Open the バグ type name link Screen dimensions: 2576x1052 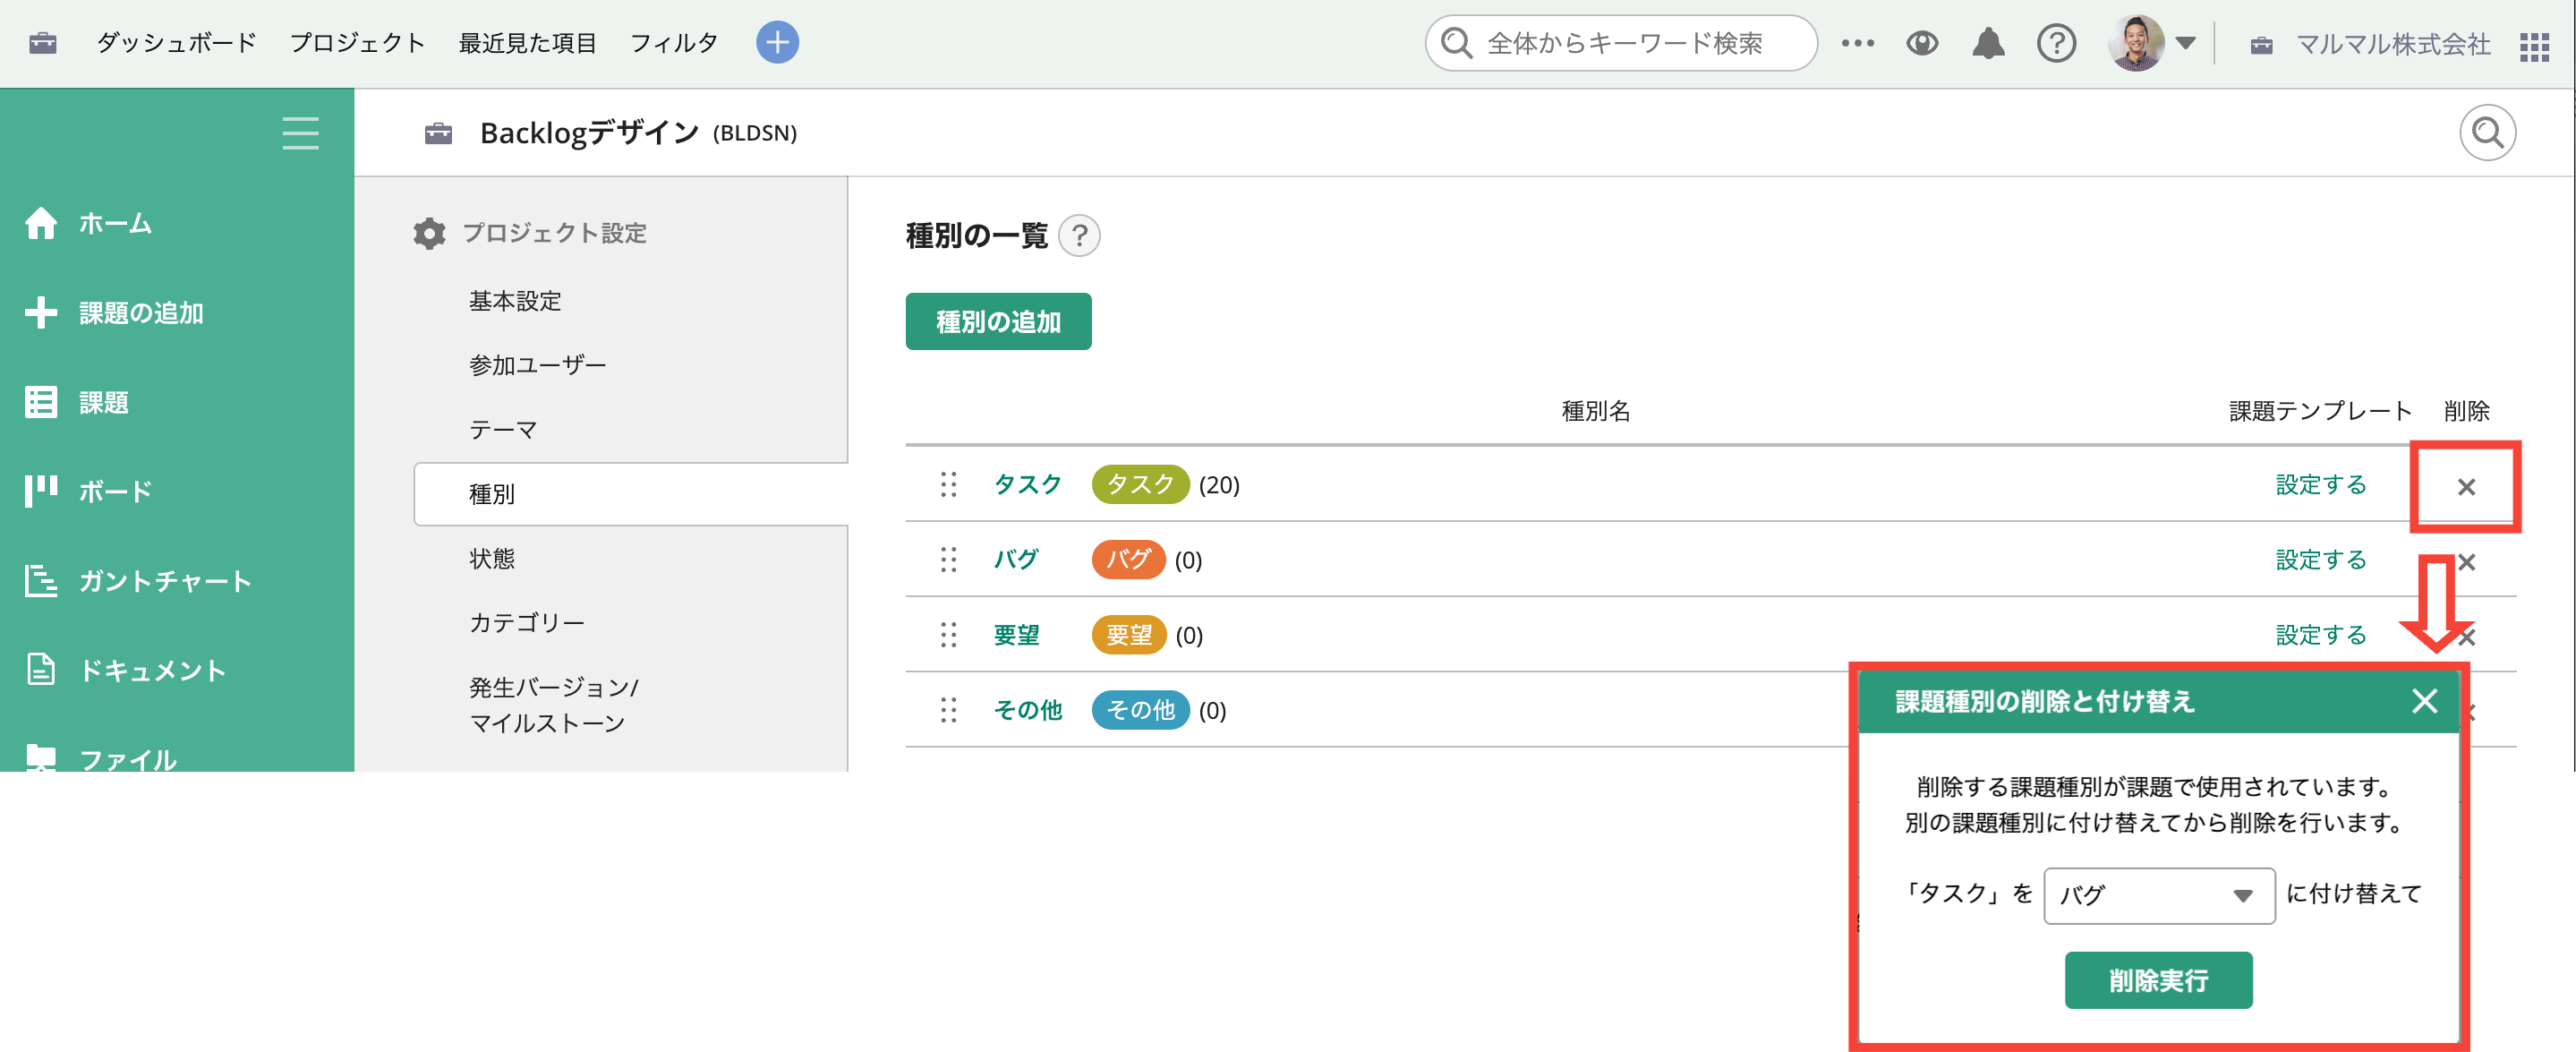1016,560
